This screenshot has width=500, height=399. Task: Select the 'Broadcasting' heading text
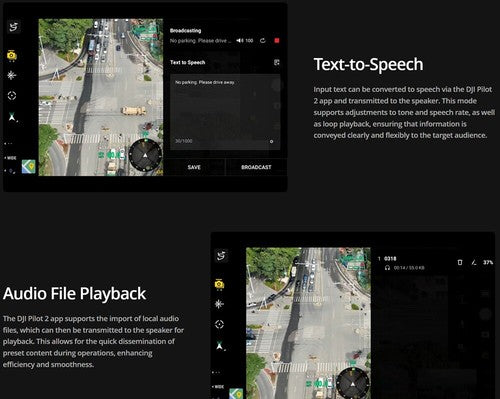coord(186,31)
